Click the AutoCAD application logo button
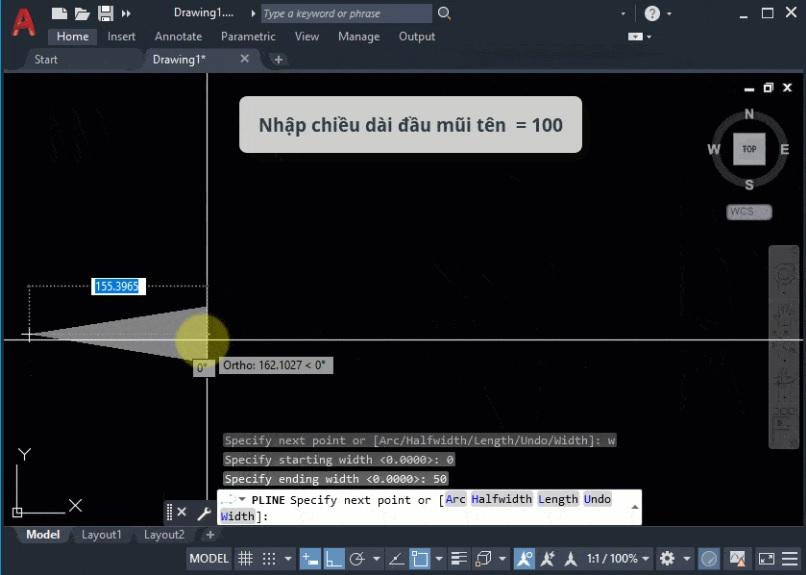 coord(22,22)
